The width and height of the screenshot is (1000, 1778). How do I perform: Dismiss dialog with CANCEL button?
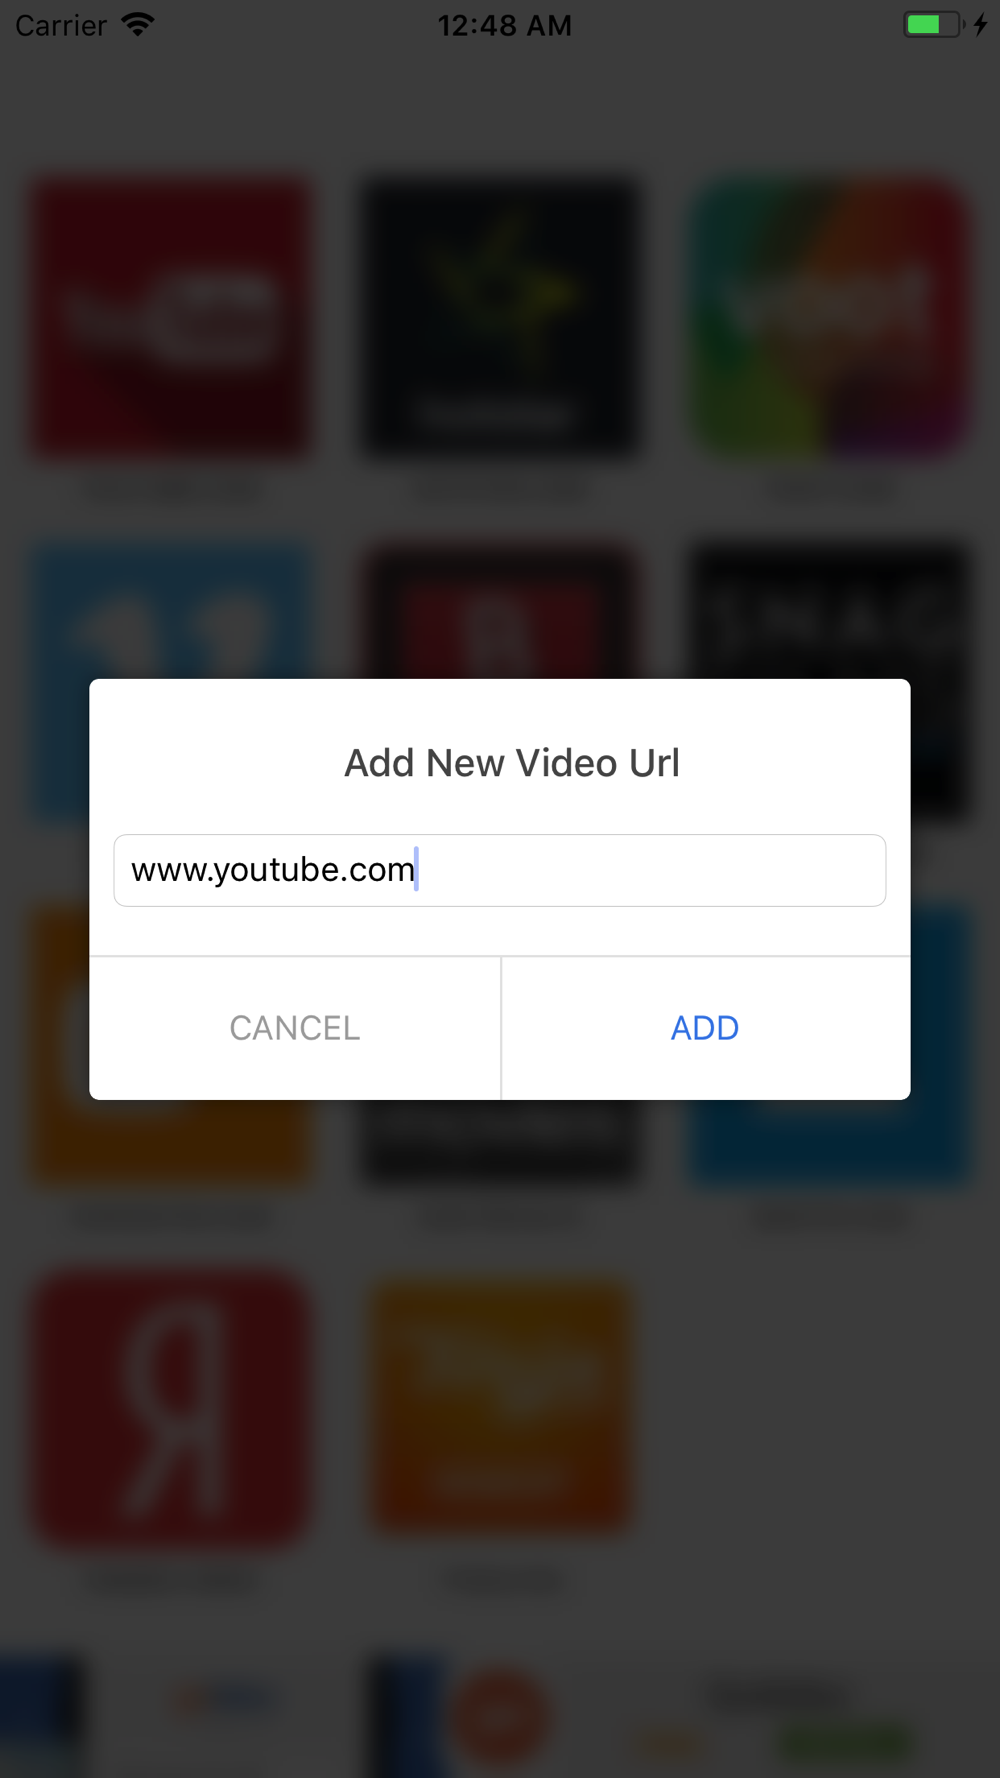295,1028
